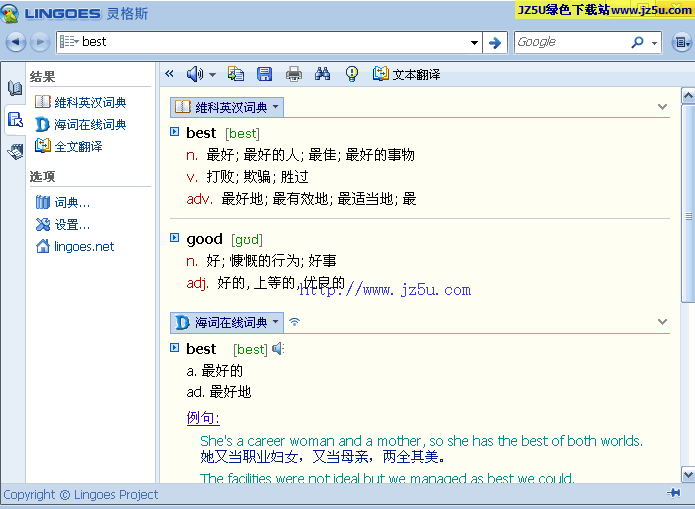Open 词典... dictionaries option
The height and width of the screenshot is (509, 695).
[x=62, y=203]
